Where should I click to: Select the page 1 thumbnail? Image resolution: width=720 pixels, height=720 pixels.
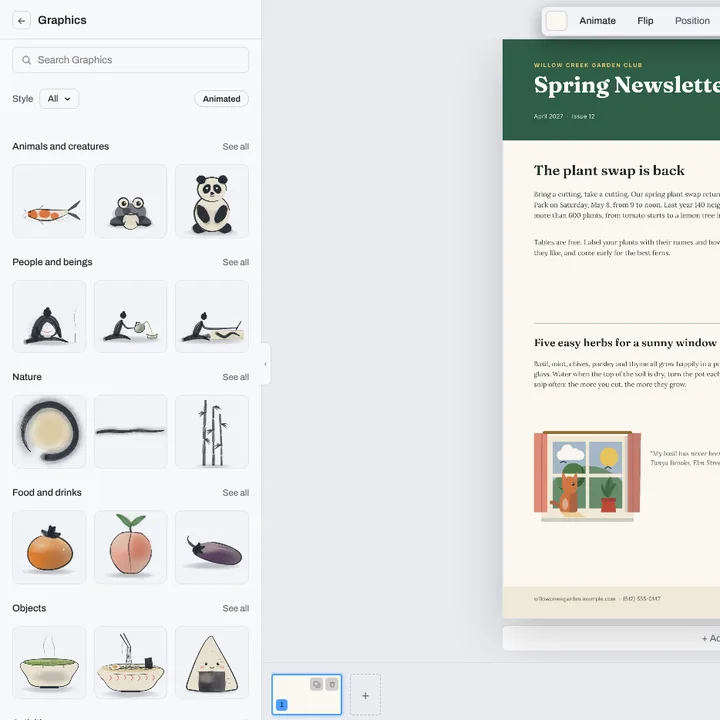click(306, 694)
